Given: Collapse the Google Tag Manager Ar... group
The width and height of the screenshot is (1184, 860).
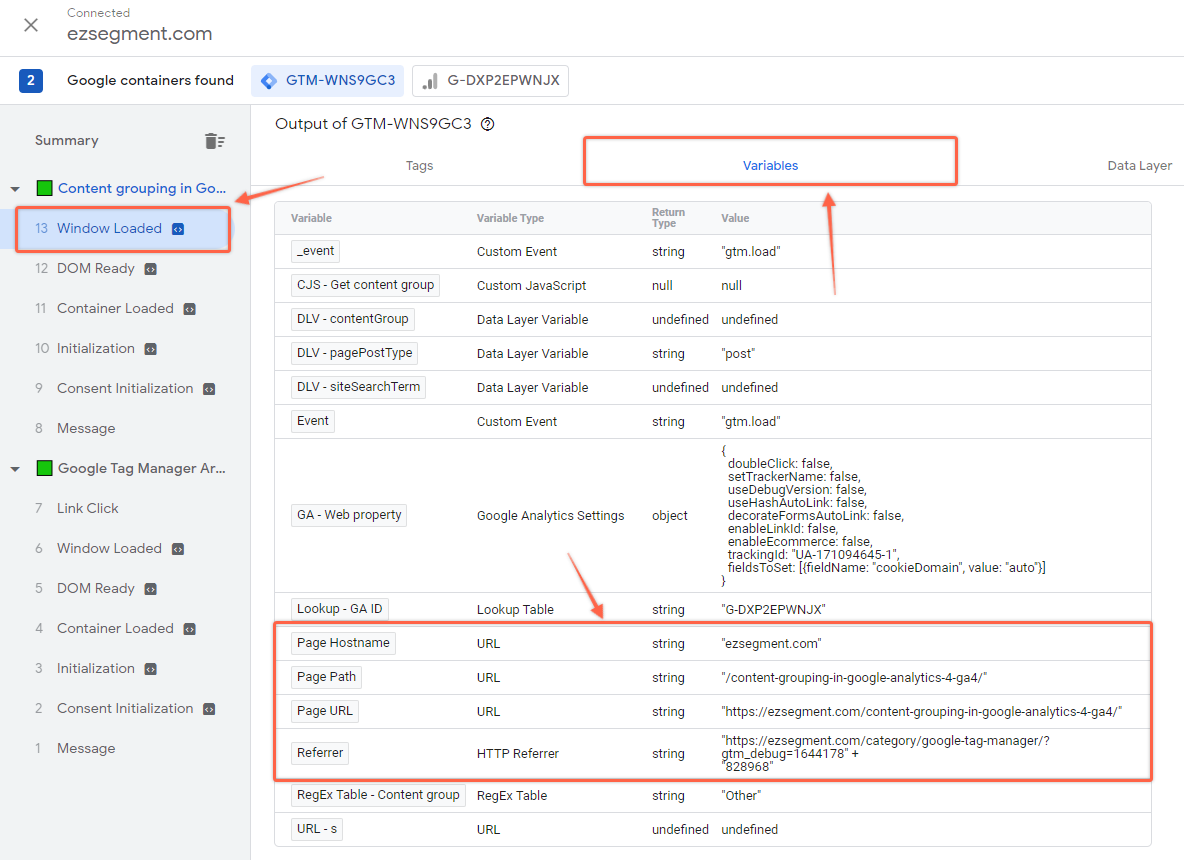Looking at the screenshot, I should coord(14,468).
